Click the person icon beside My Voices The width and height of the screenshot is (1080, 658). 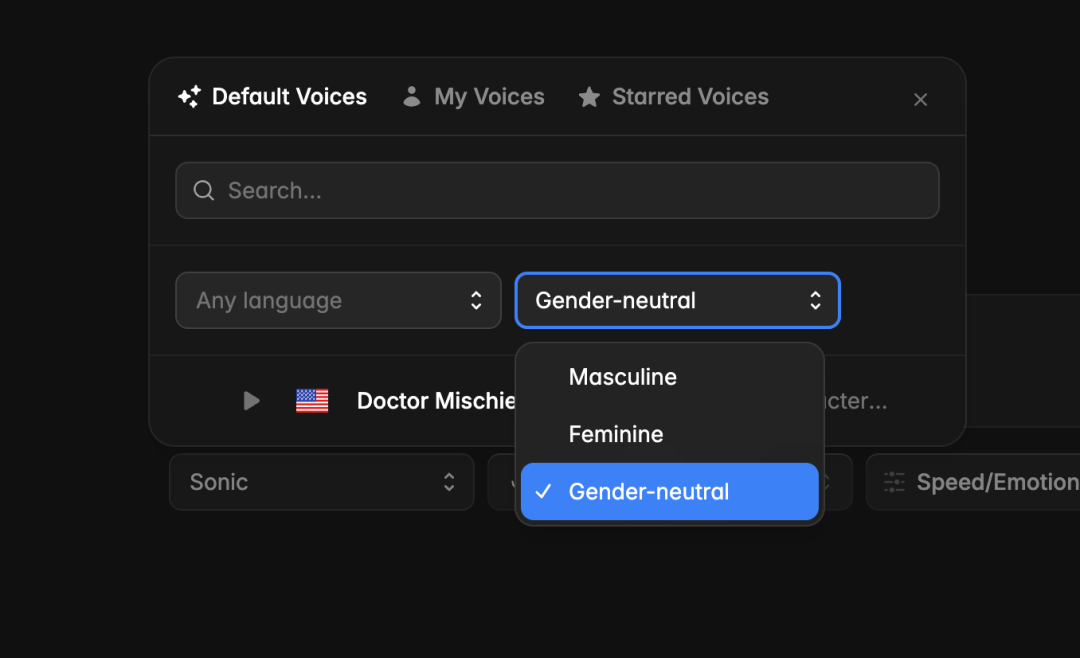(411, 97)
